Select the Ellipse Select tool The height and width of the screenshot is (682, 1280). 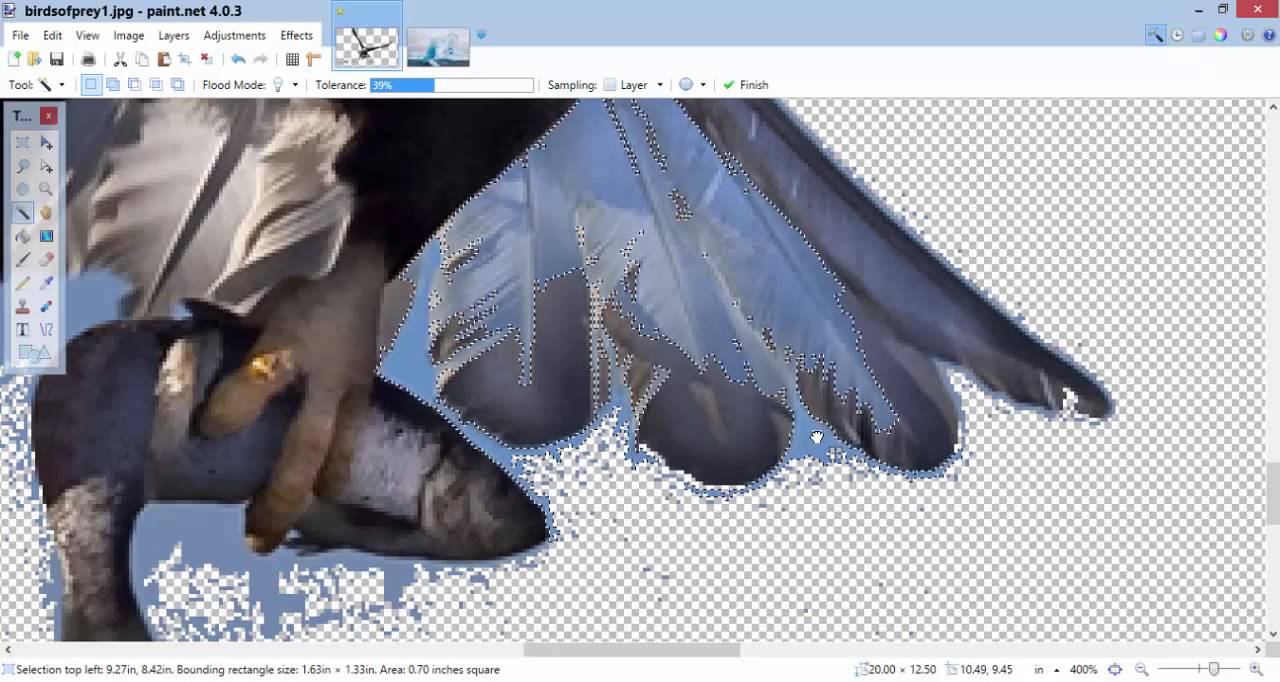tap(22, 190)
